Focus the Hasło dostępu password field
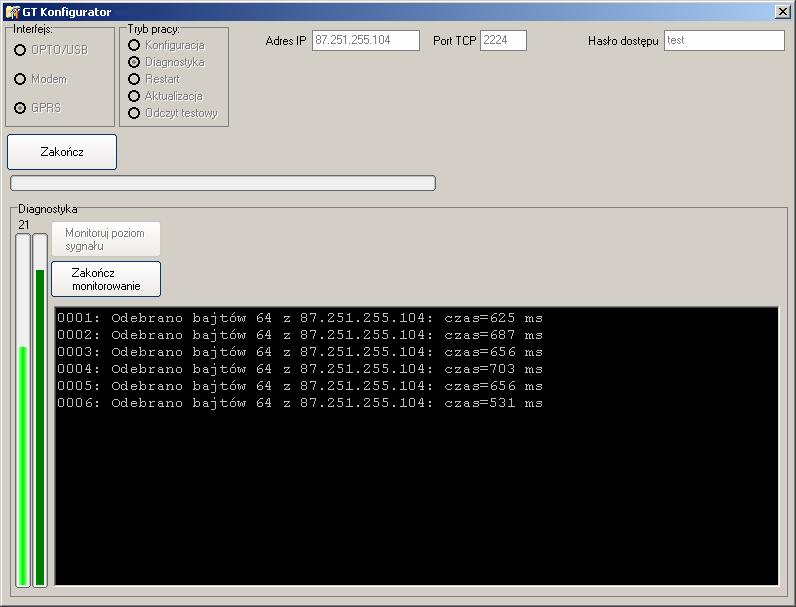 tap(724, 41)
